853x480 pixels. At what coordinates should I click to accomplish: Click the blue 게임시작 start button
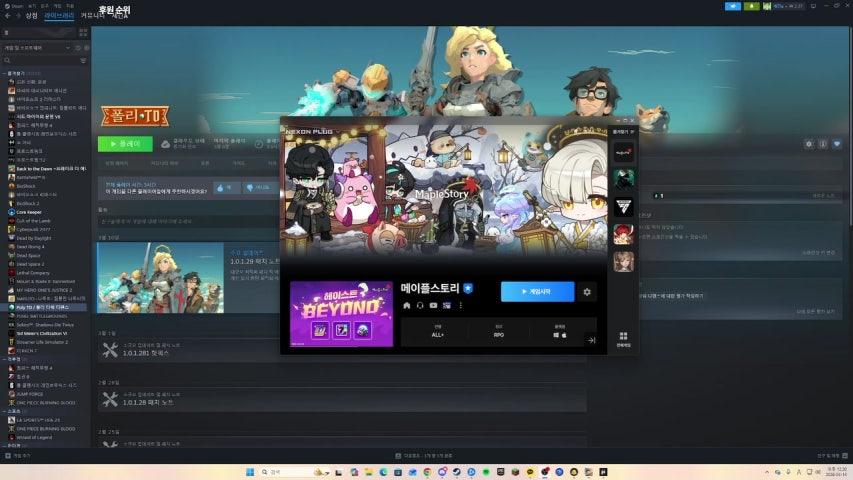coord(537,292)
